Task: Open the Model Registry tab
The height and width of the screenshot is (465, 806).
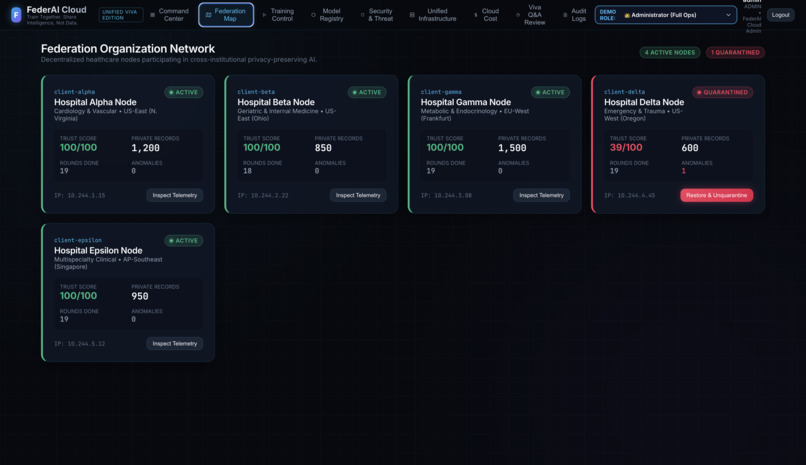Action: click(x=327, y=15)
